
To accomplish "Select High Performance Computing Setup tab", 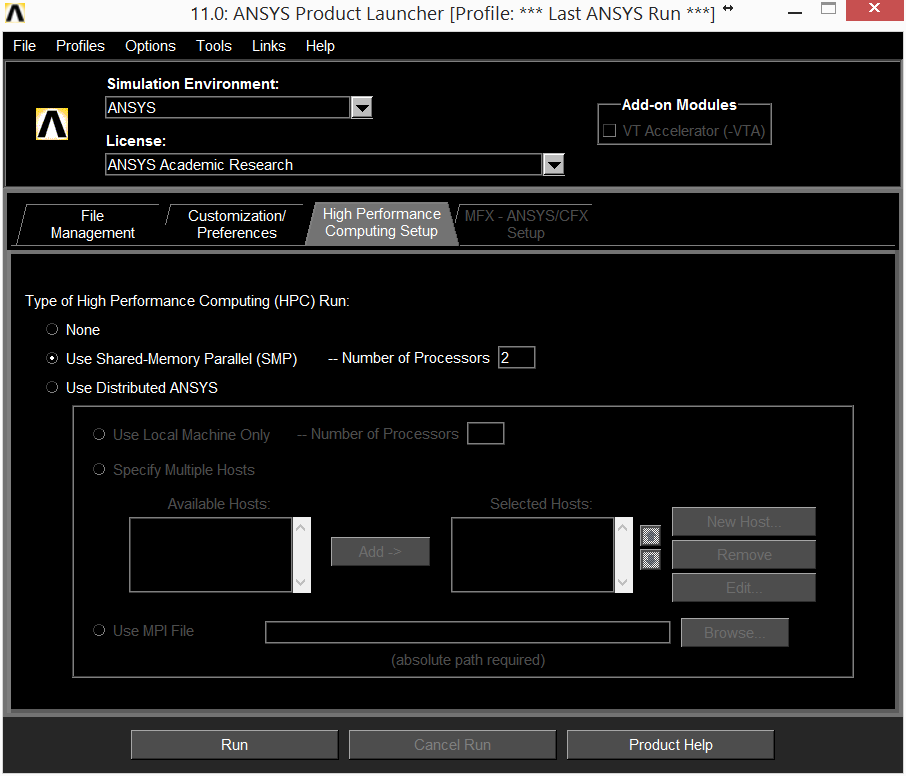I will click(x=381, y=223).
